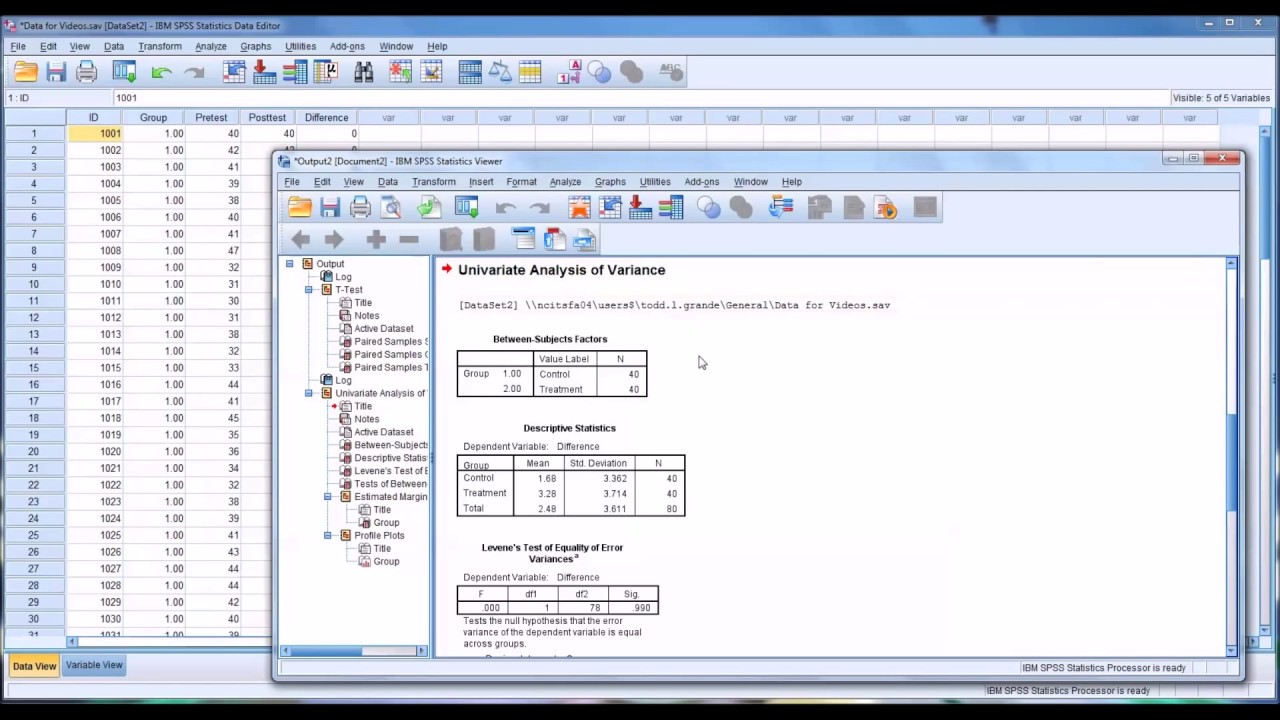The height and width of the screenshot is (720, 1280).
Task: Select Notes under T-Test in outline
Action: tap(367, 316)
